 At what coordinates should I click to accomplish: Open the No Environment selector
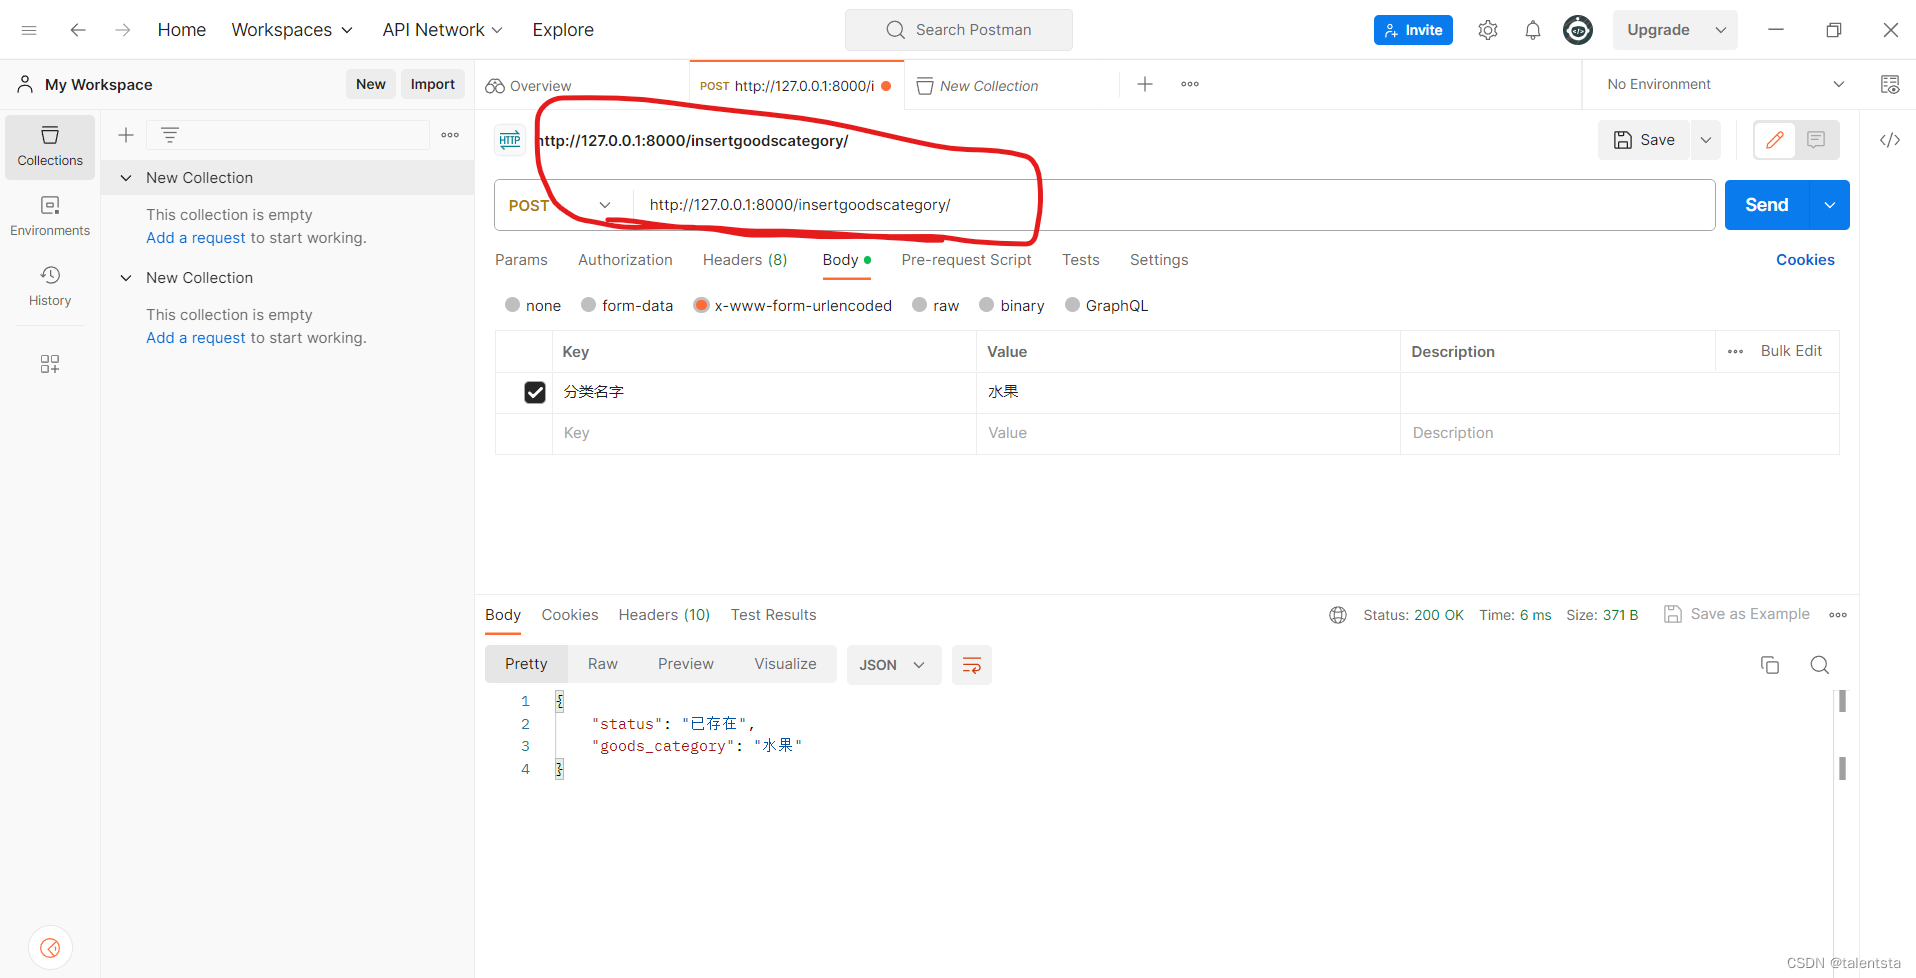pos(1720,84)
